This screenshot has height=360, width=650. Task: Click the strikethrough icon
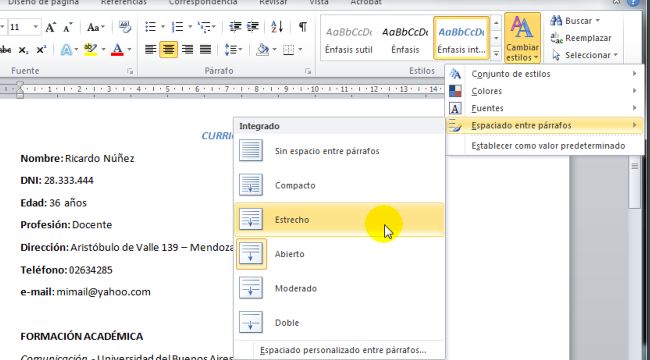point(5,50)
